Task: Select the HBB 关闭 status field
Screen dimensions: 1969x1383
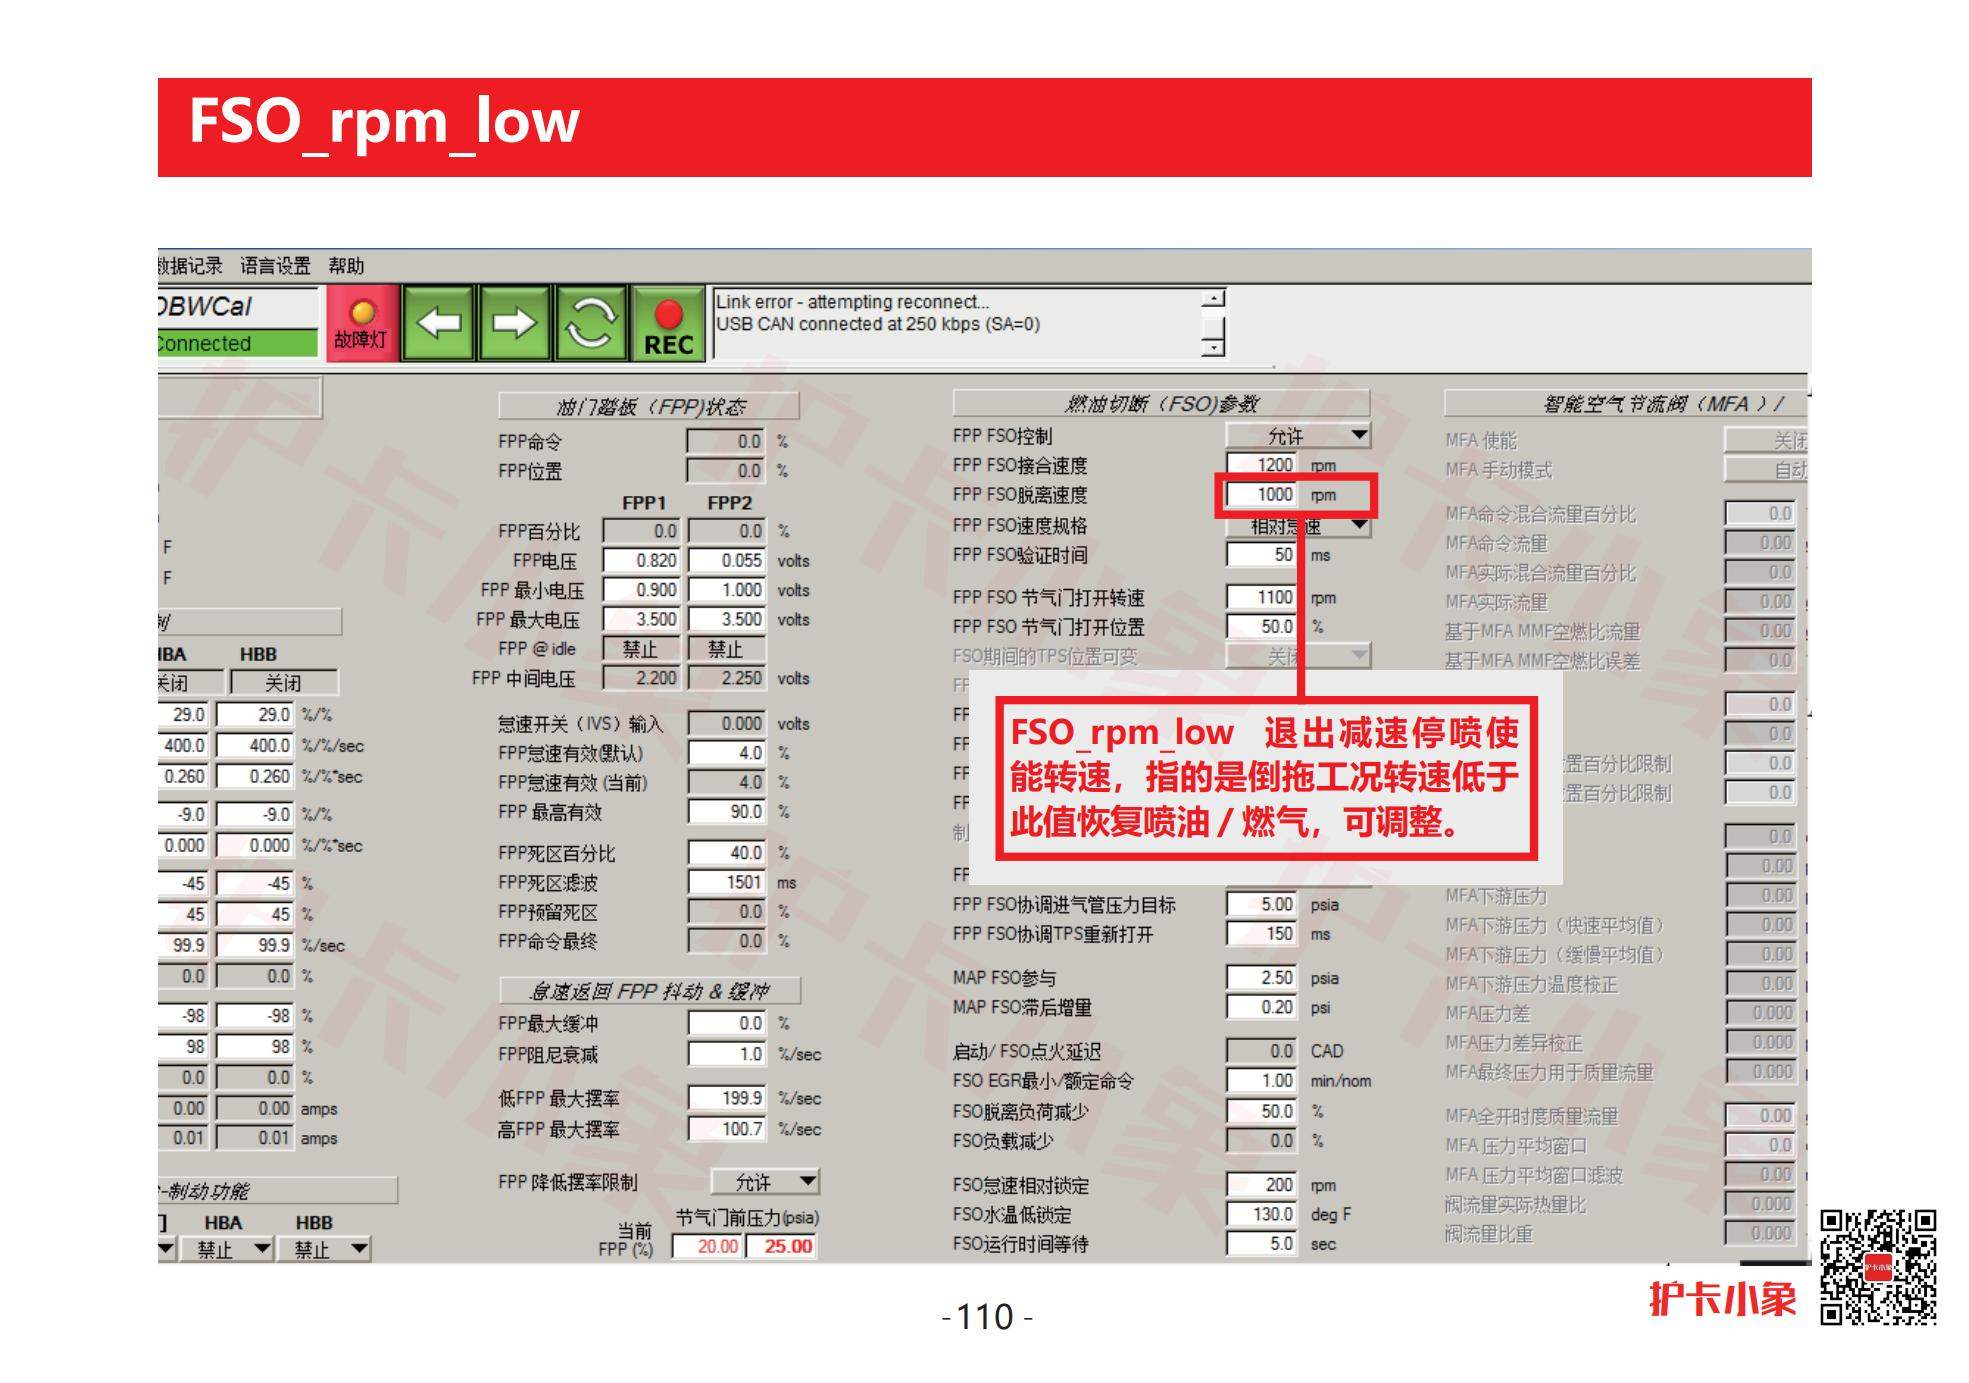Action: (284, 683)
